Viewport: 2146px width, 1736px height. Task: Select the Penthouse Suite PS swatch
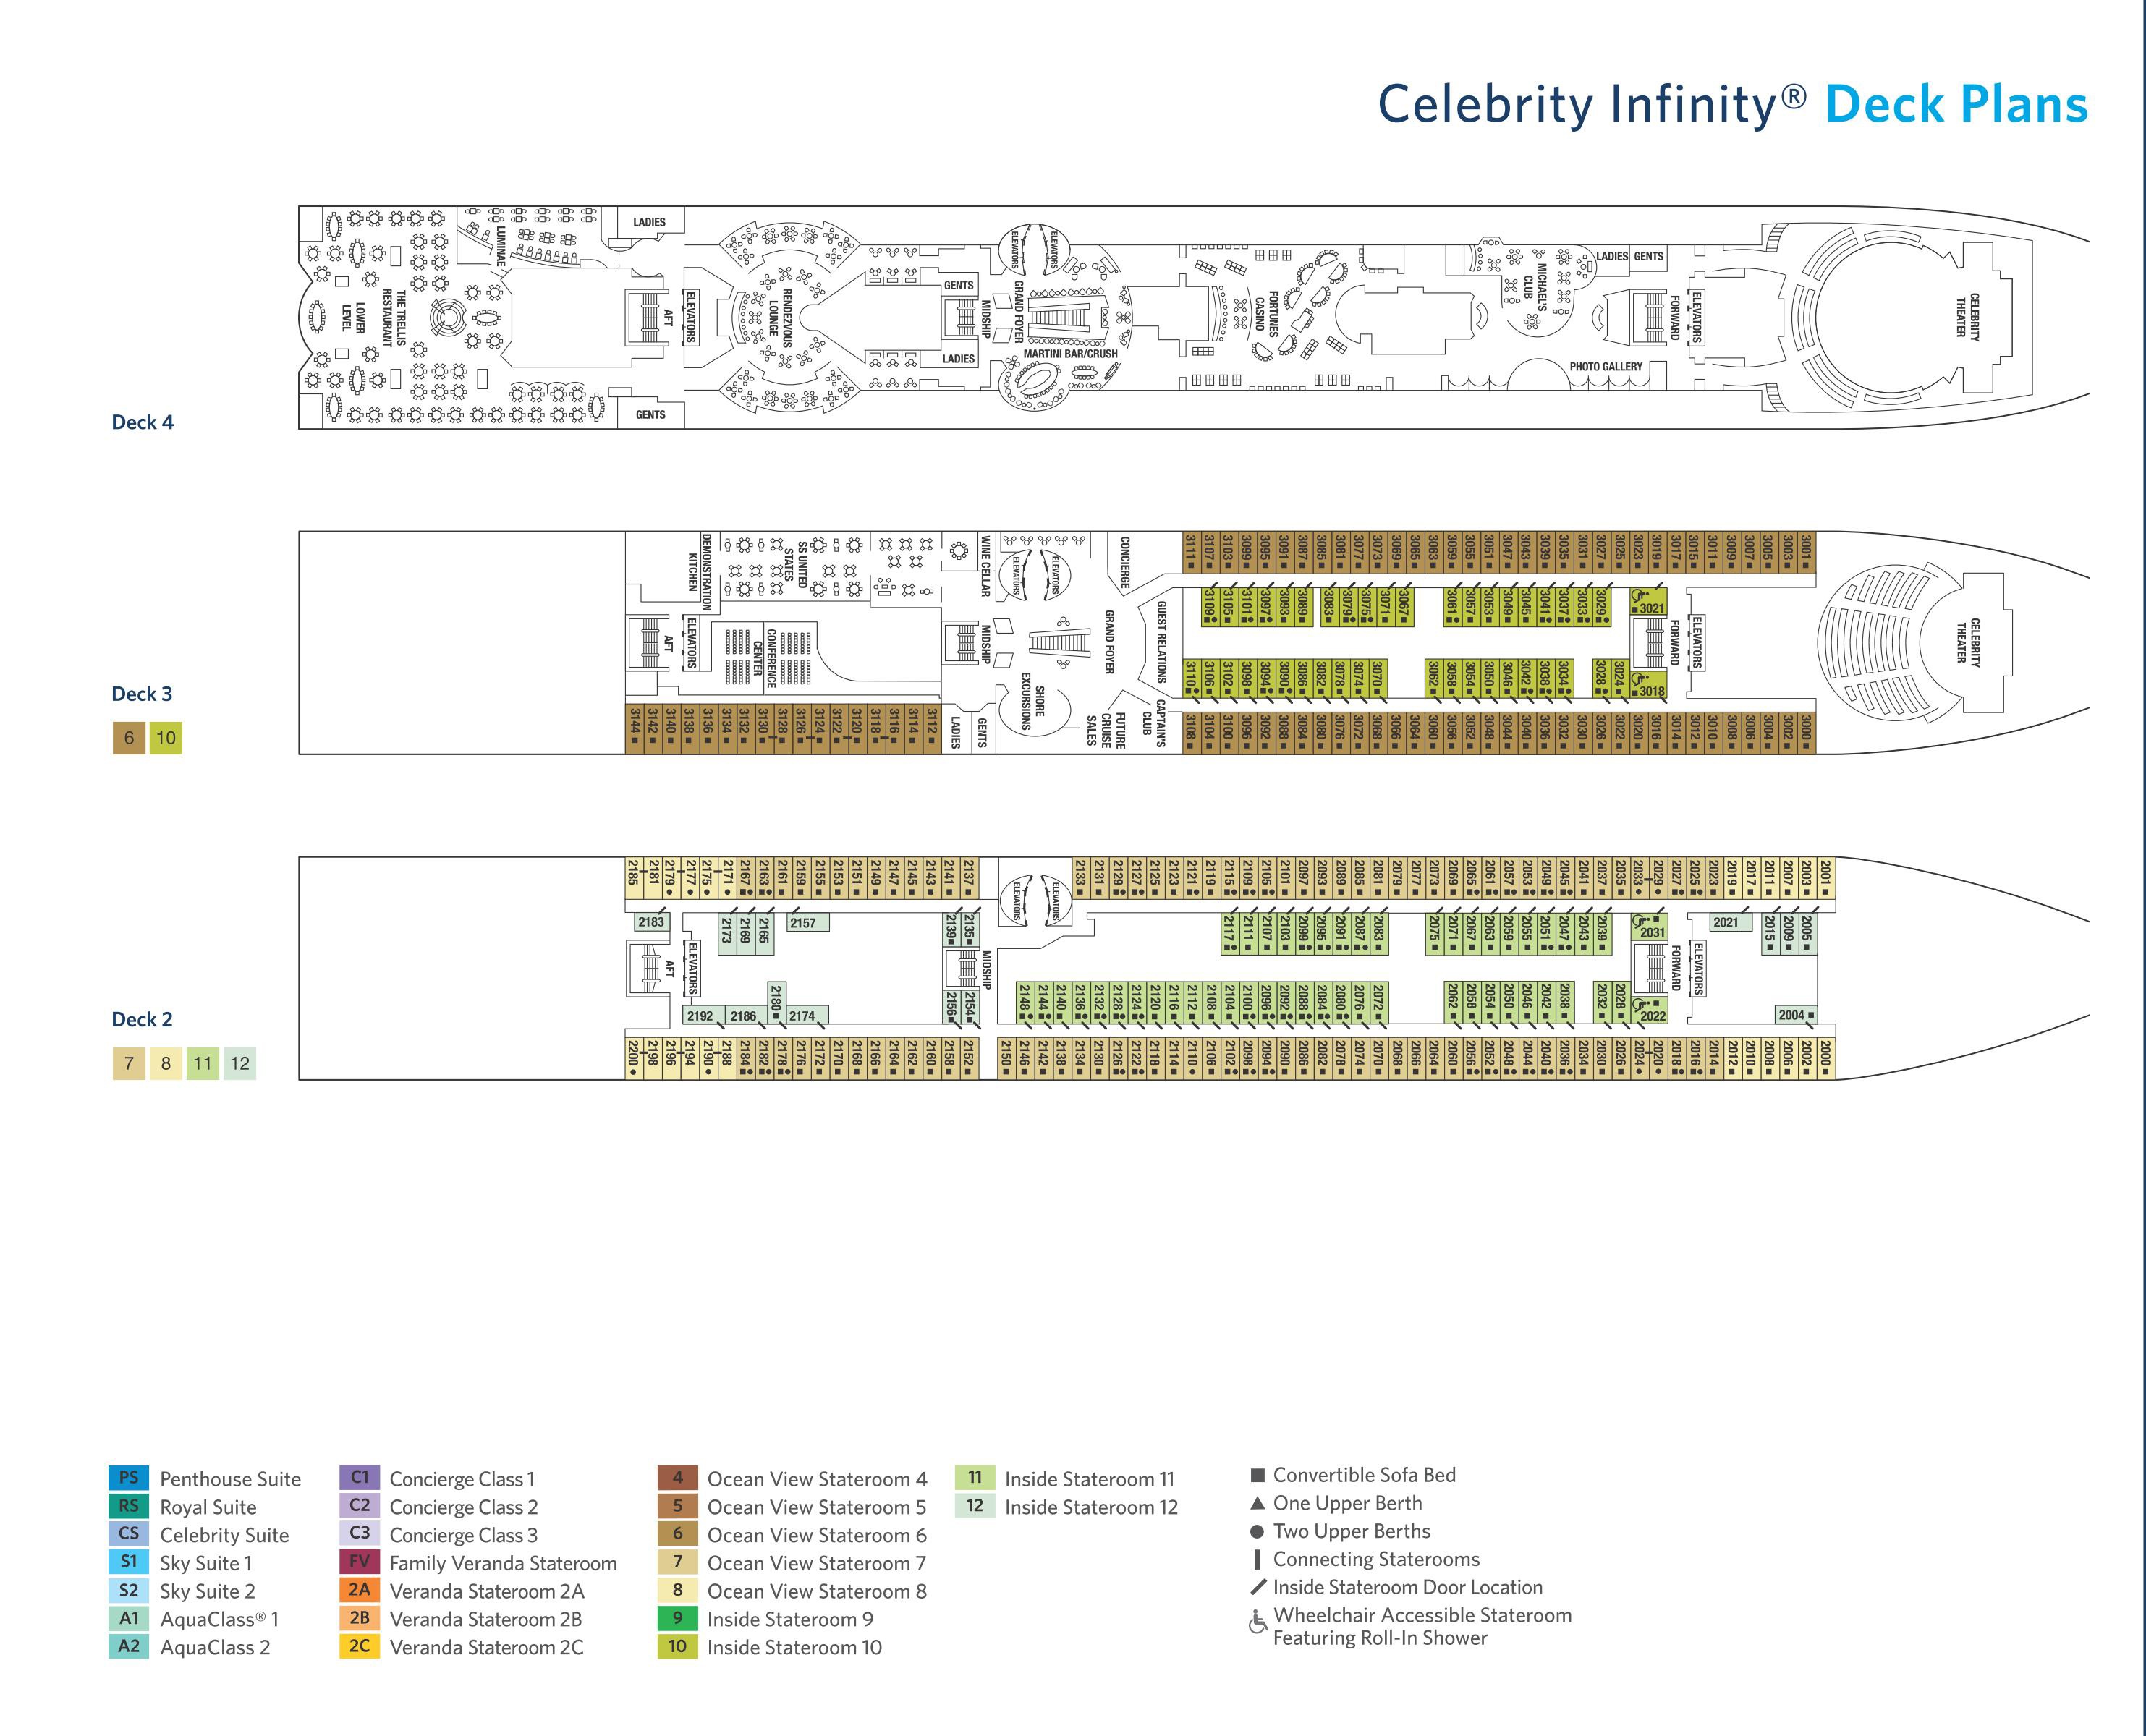click(x=129, y=1478)
